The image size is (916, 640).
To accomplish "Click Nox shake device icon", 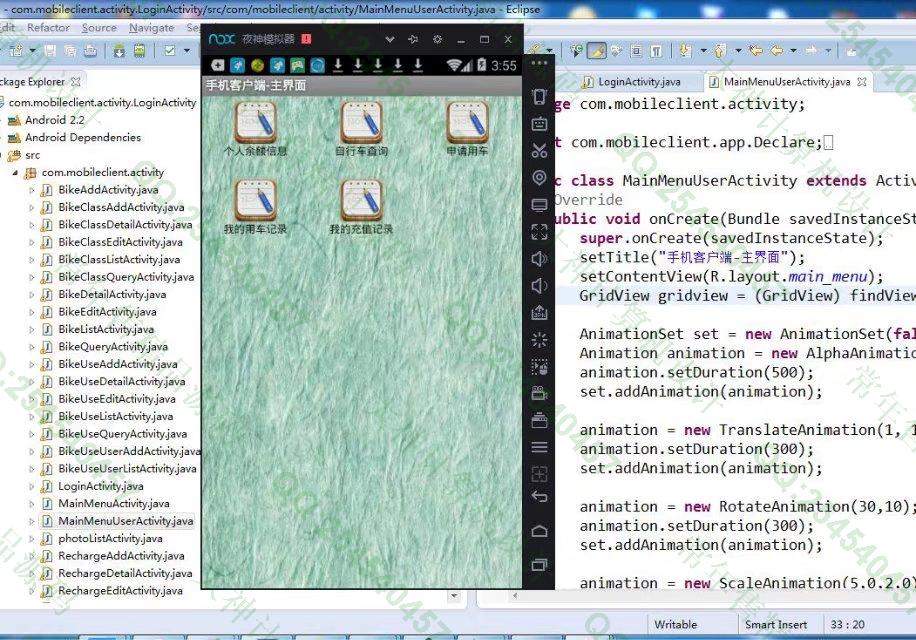I will coord(539,97).
